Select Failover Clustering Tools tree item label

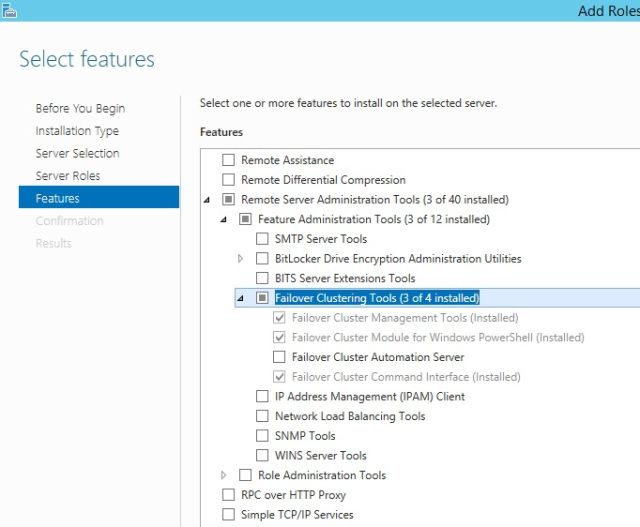(377, 298)
